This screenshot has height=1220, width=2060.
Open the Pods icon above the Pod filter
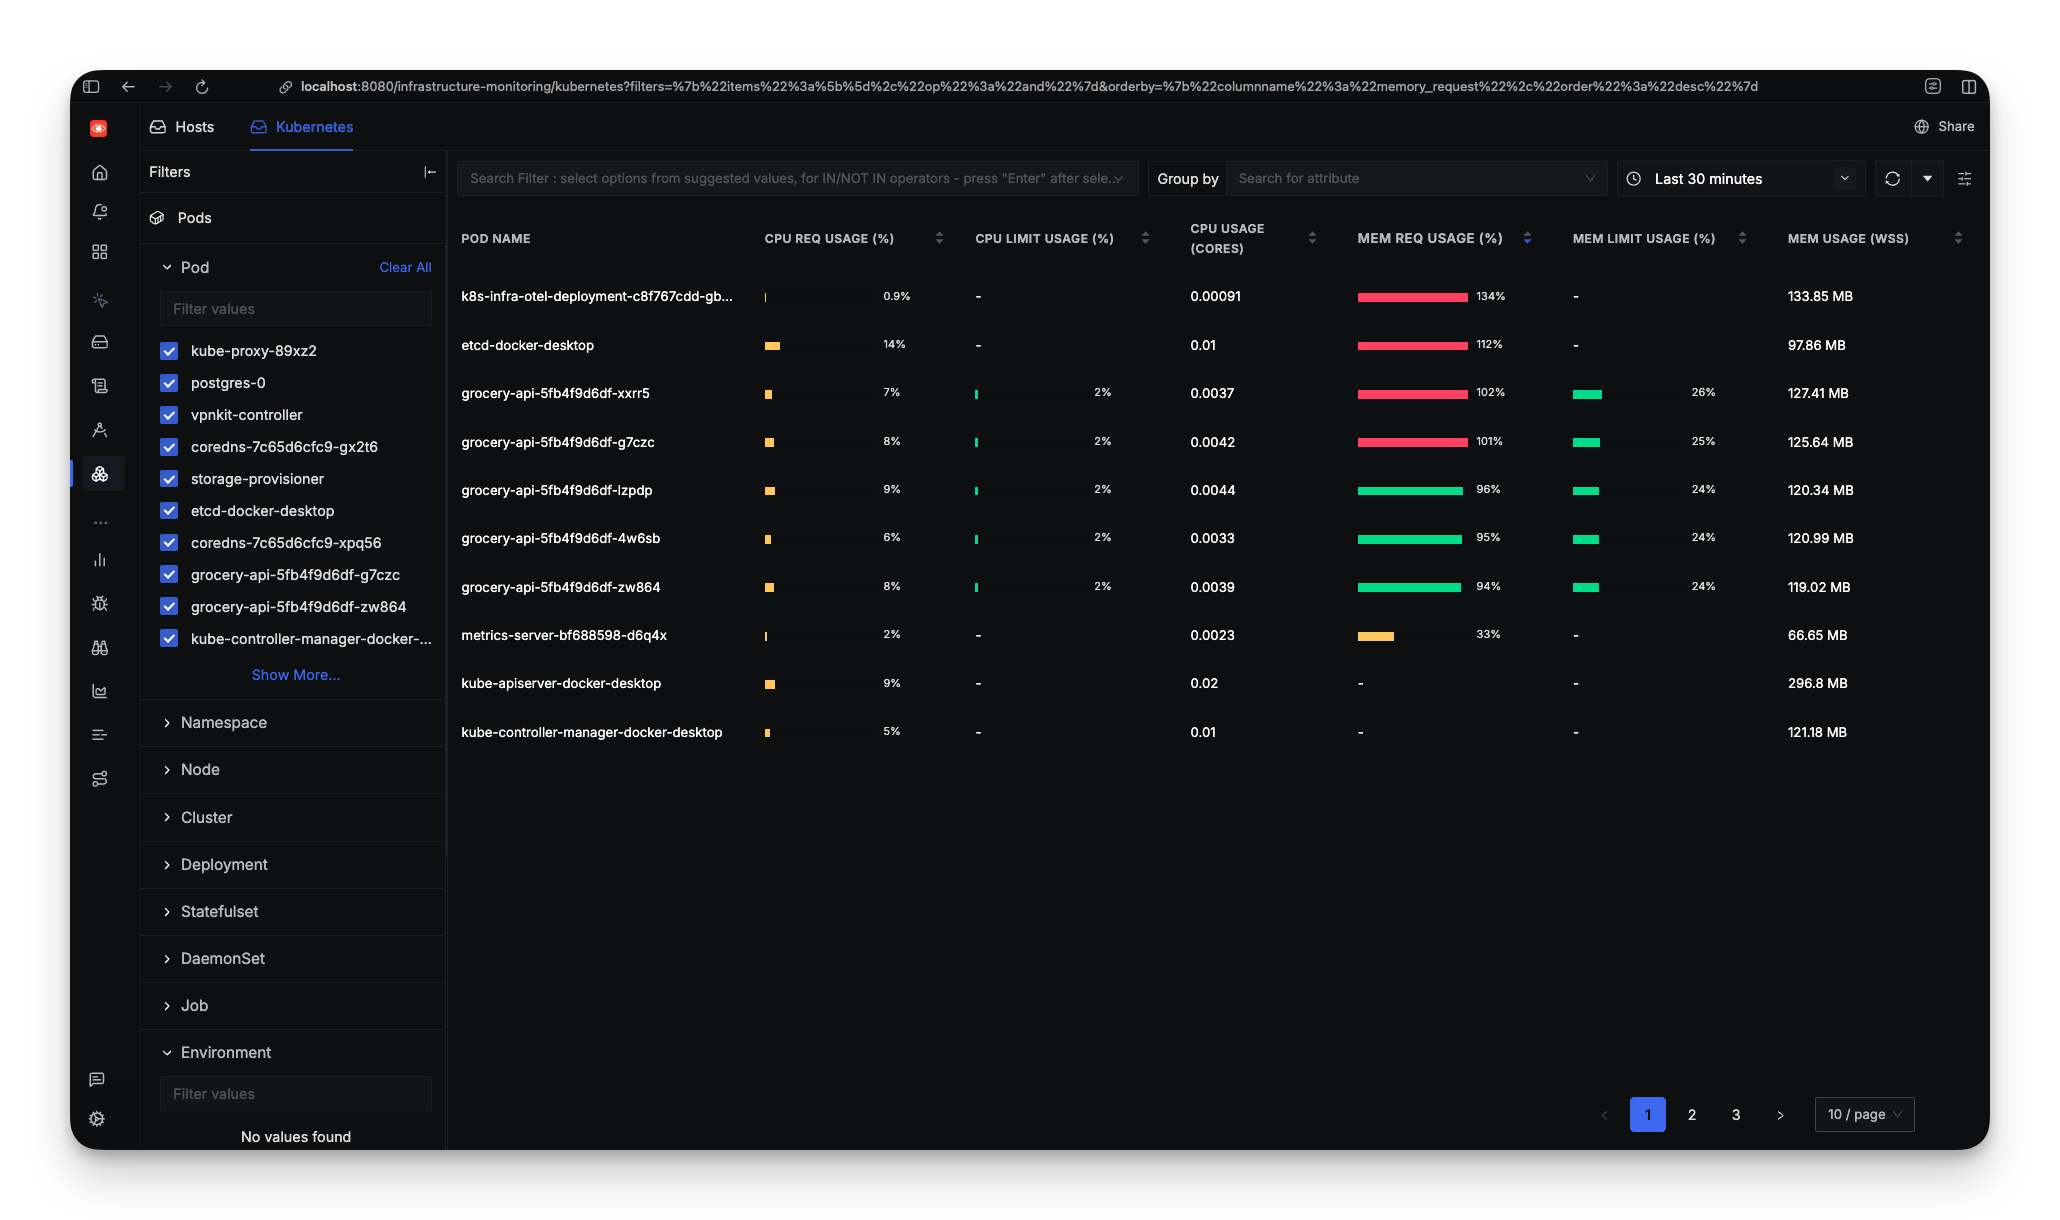point(158,217)
